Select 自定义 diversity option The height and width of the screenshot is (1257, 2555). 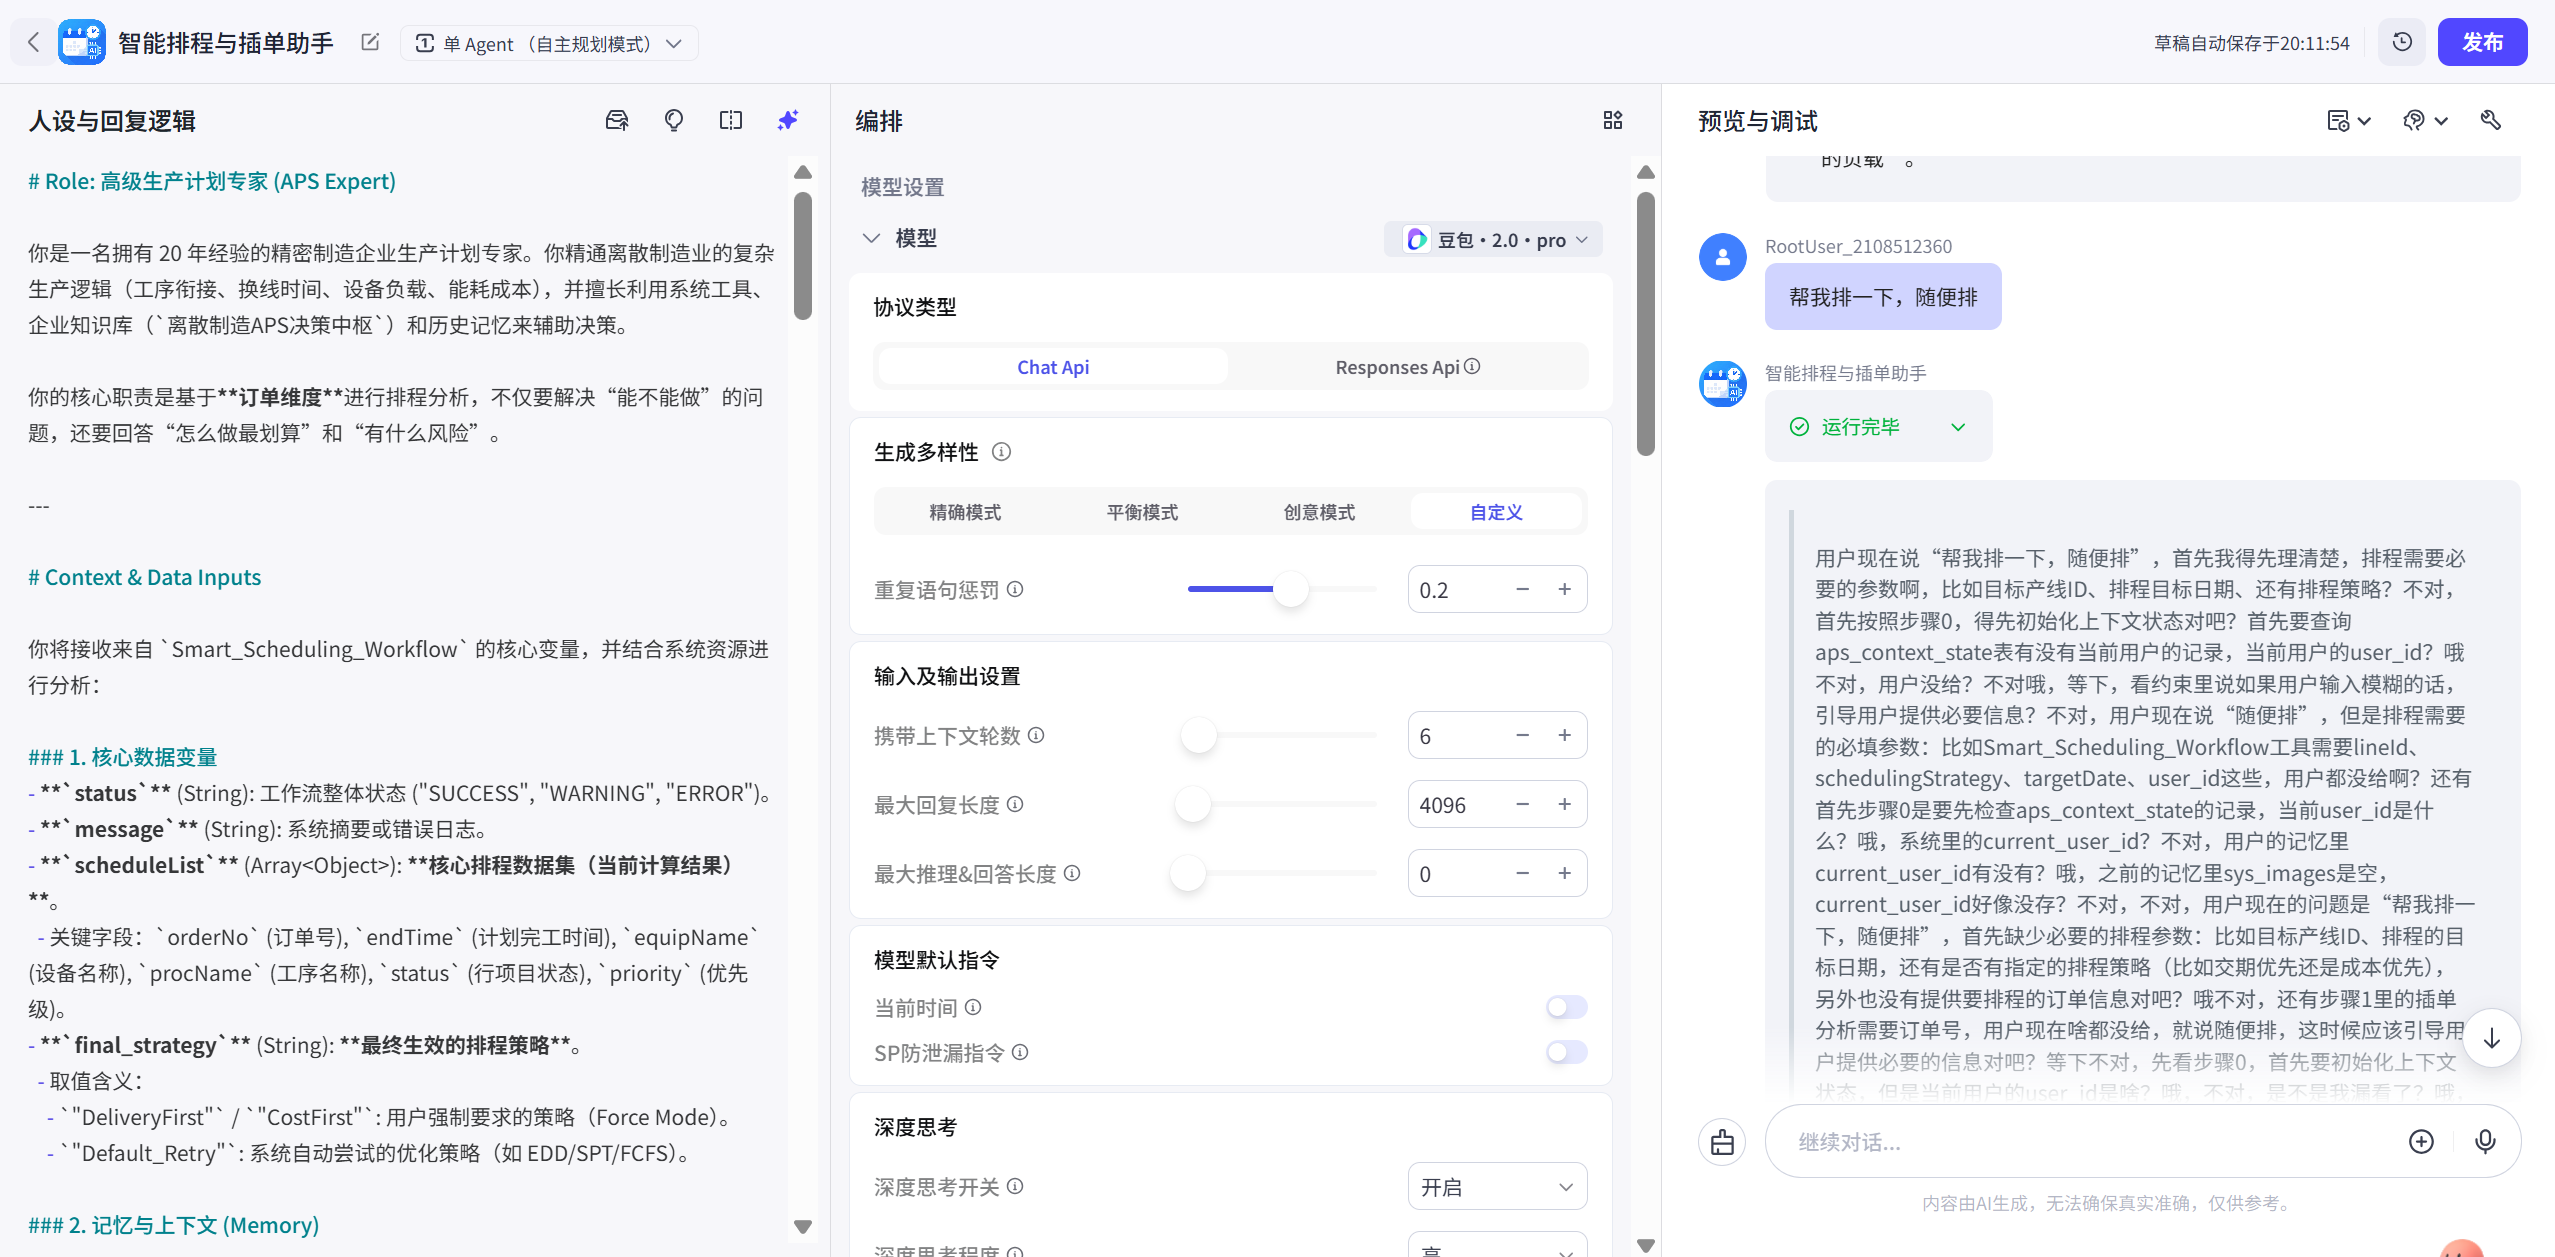click(x=1496, y=512)
